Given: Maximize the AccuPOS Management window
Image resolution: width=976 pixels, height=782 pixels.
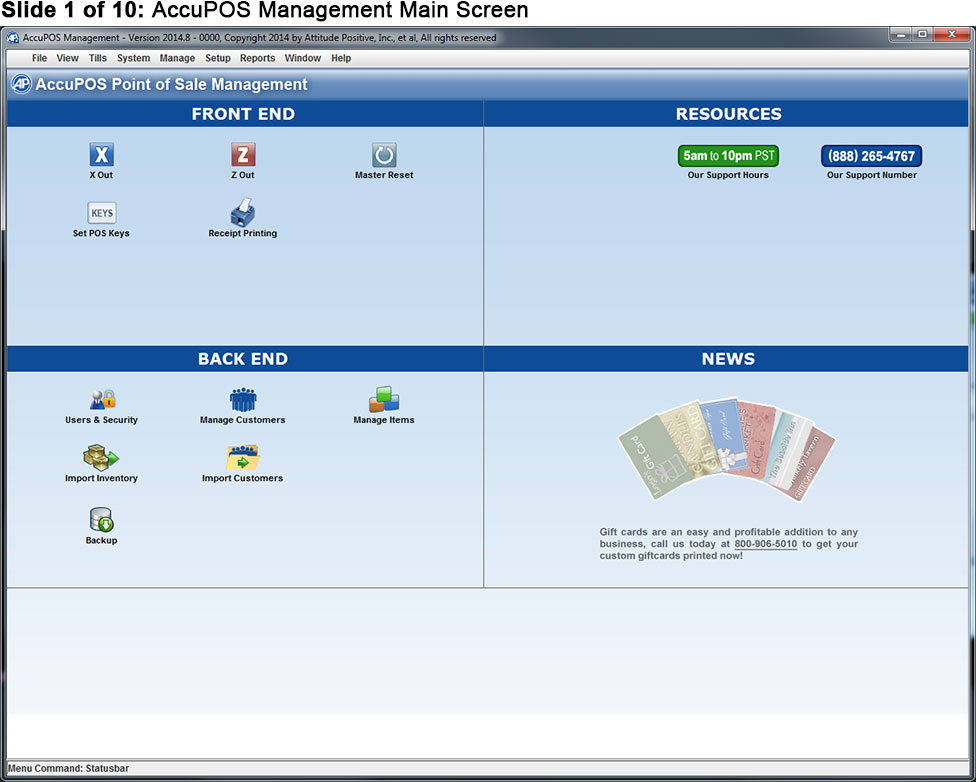Looking at the screenshot, I should (x=922, y=35).
